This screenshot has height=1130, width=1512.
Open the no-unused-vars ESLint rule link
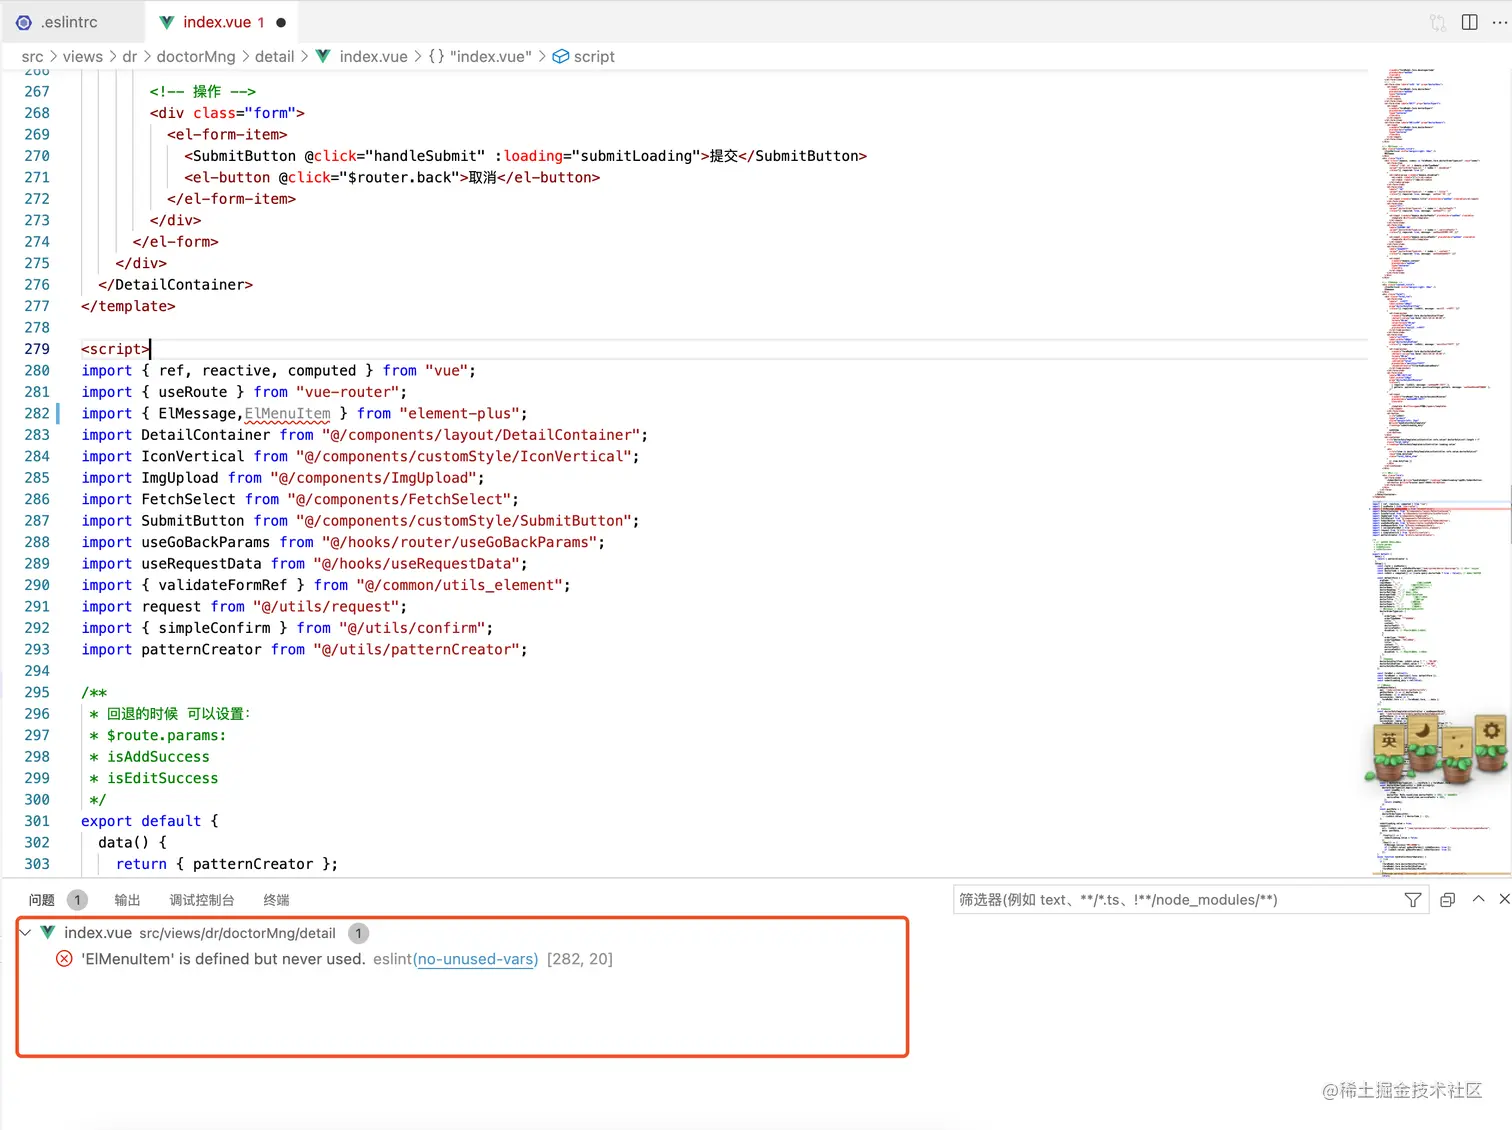click(476, 959)
